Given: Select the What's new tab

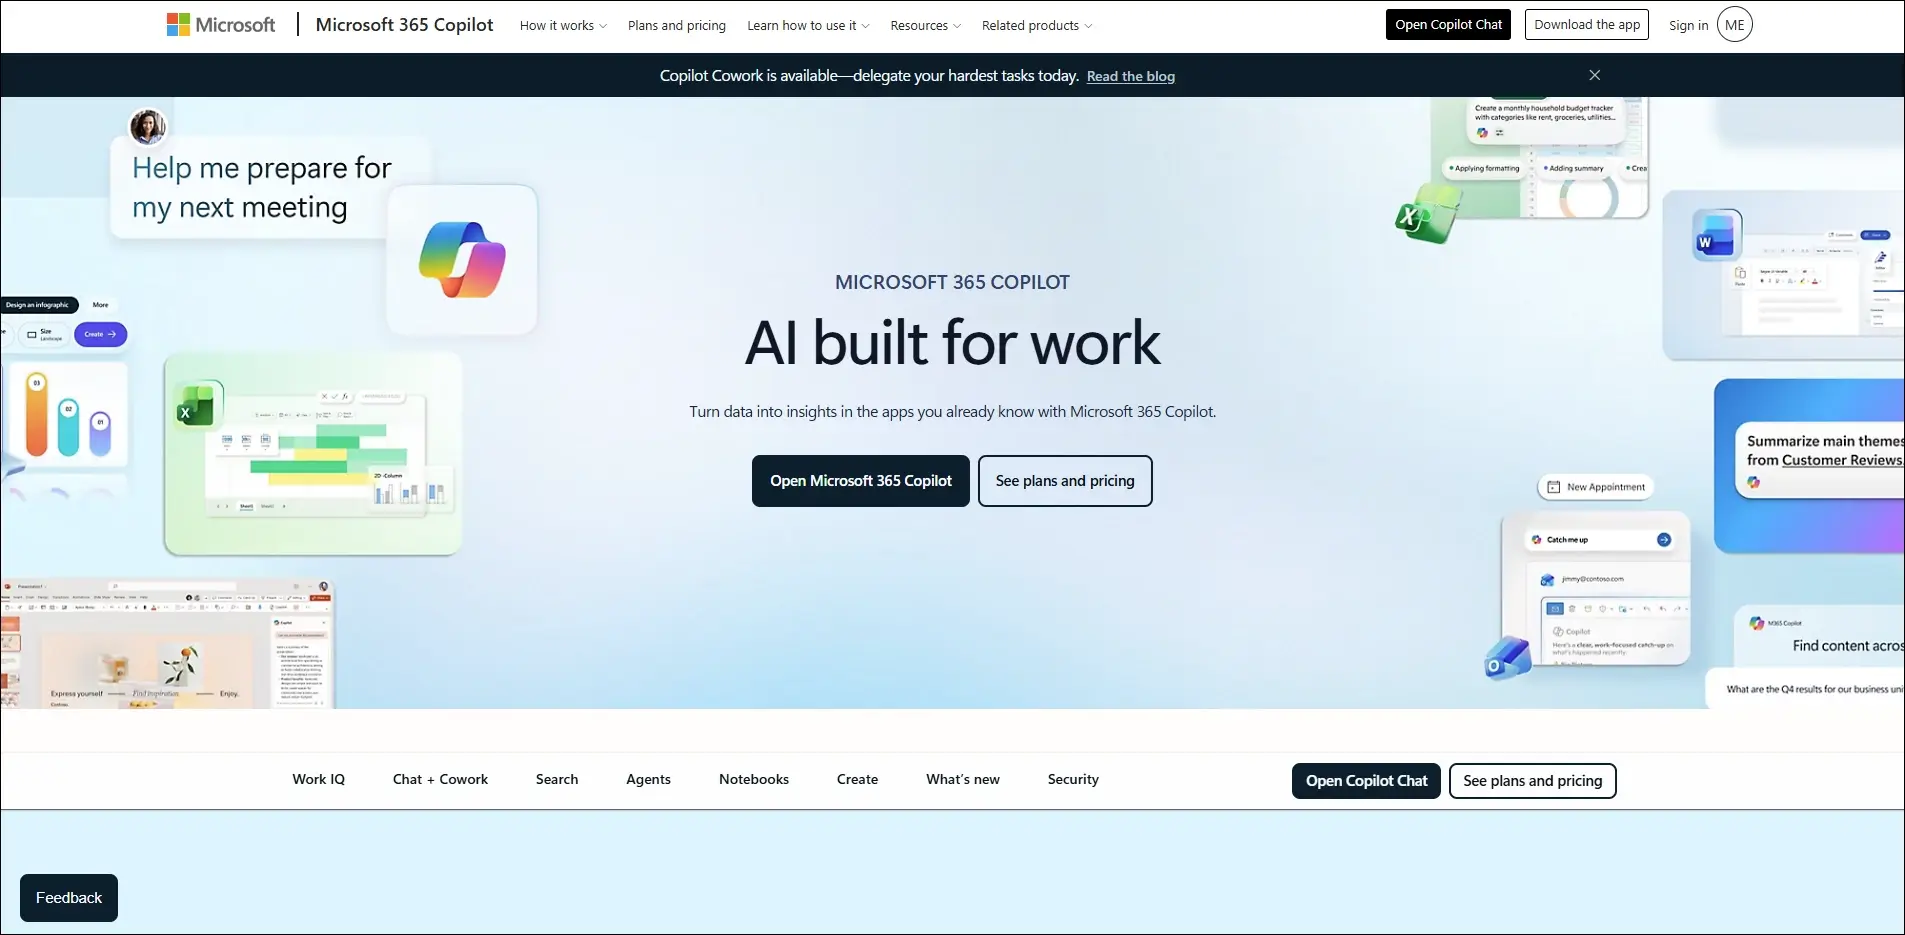Looking at the screenshot, I should 963,779.
